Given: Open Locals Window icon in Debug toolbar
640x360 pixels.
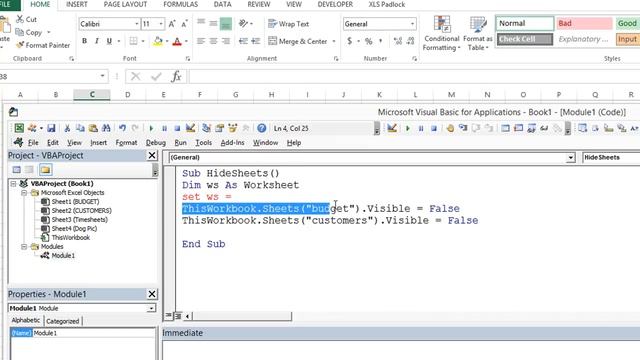Looking at the screenshot, I should [x=505, y=128].
